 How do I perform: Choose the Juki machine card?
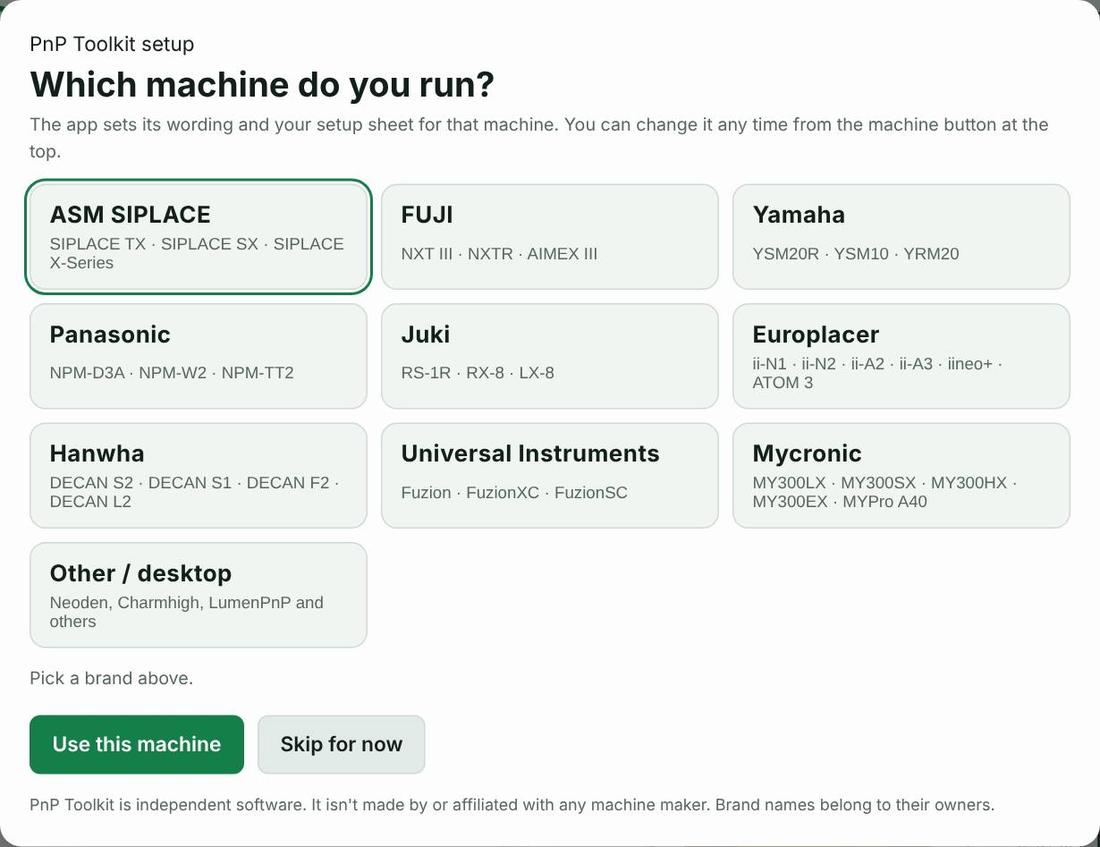(550, 356)
